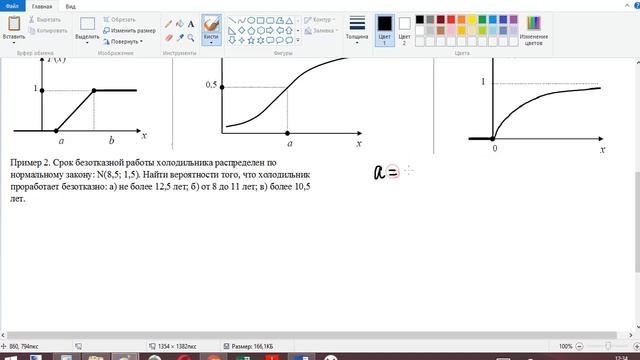Select Цвет 1 foreground color box

point(384,30)
